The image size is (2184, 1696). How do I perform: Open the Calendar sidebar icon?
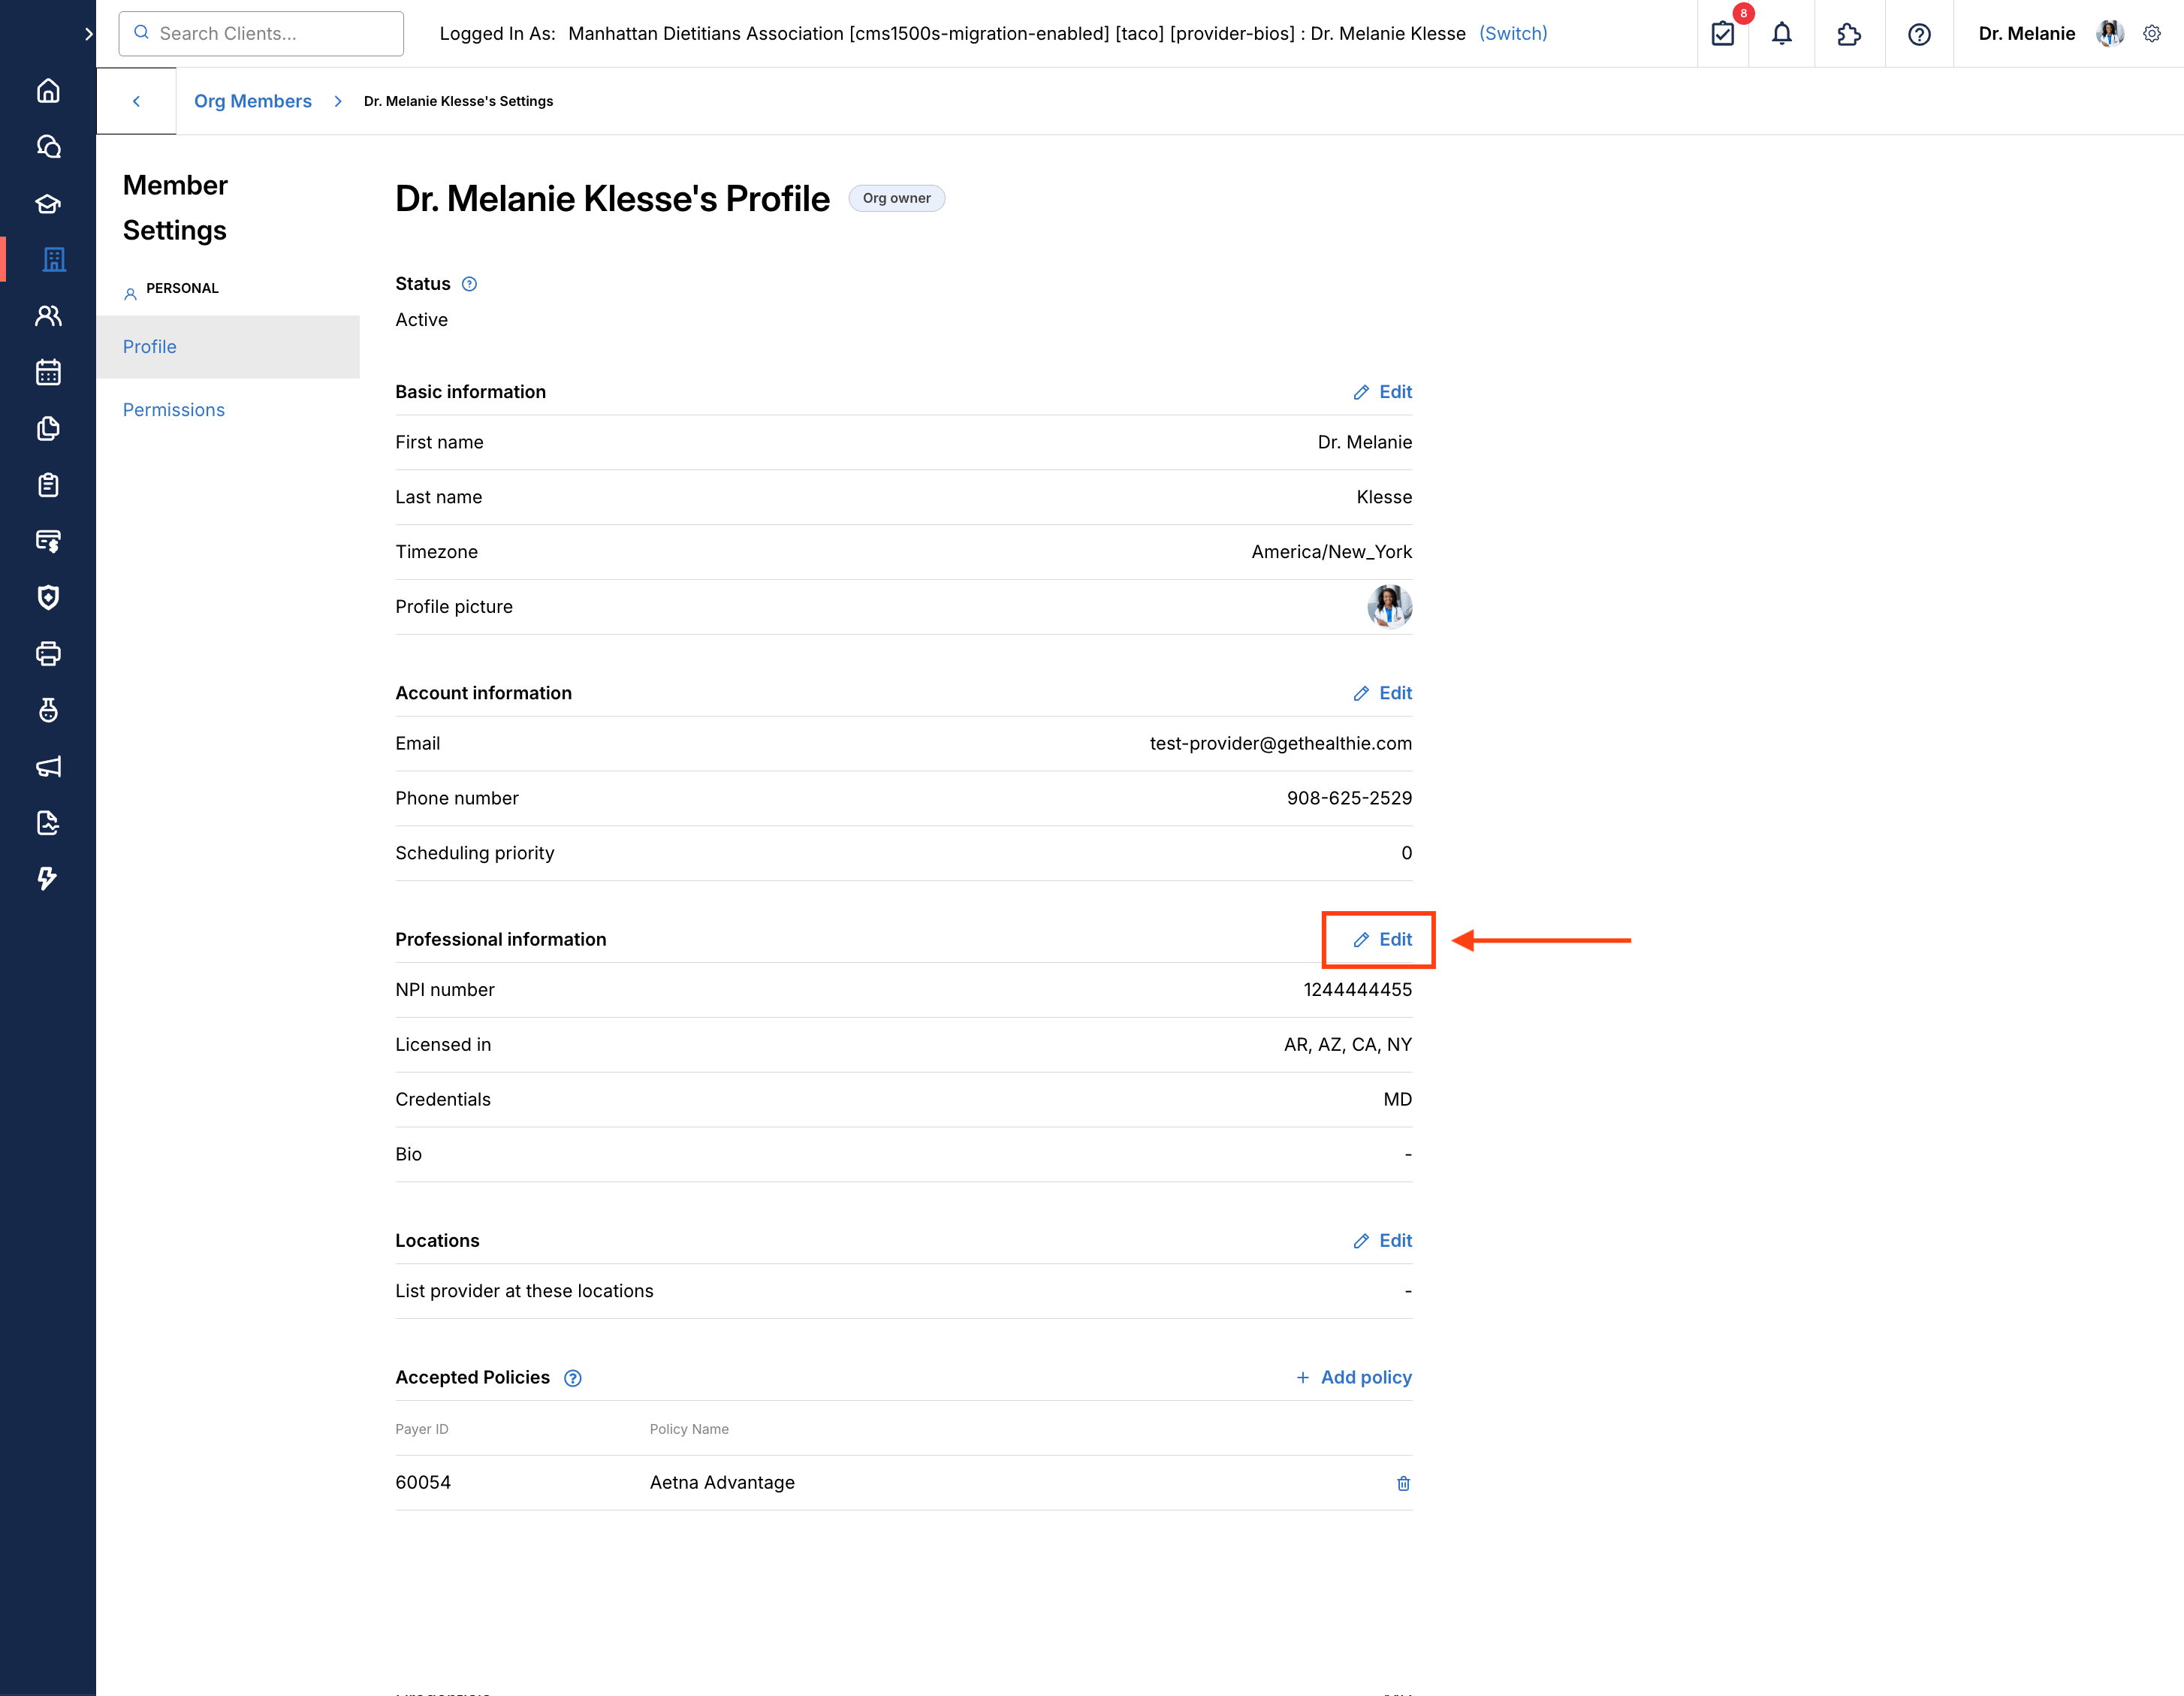[x=48, y=372]
